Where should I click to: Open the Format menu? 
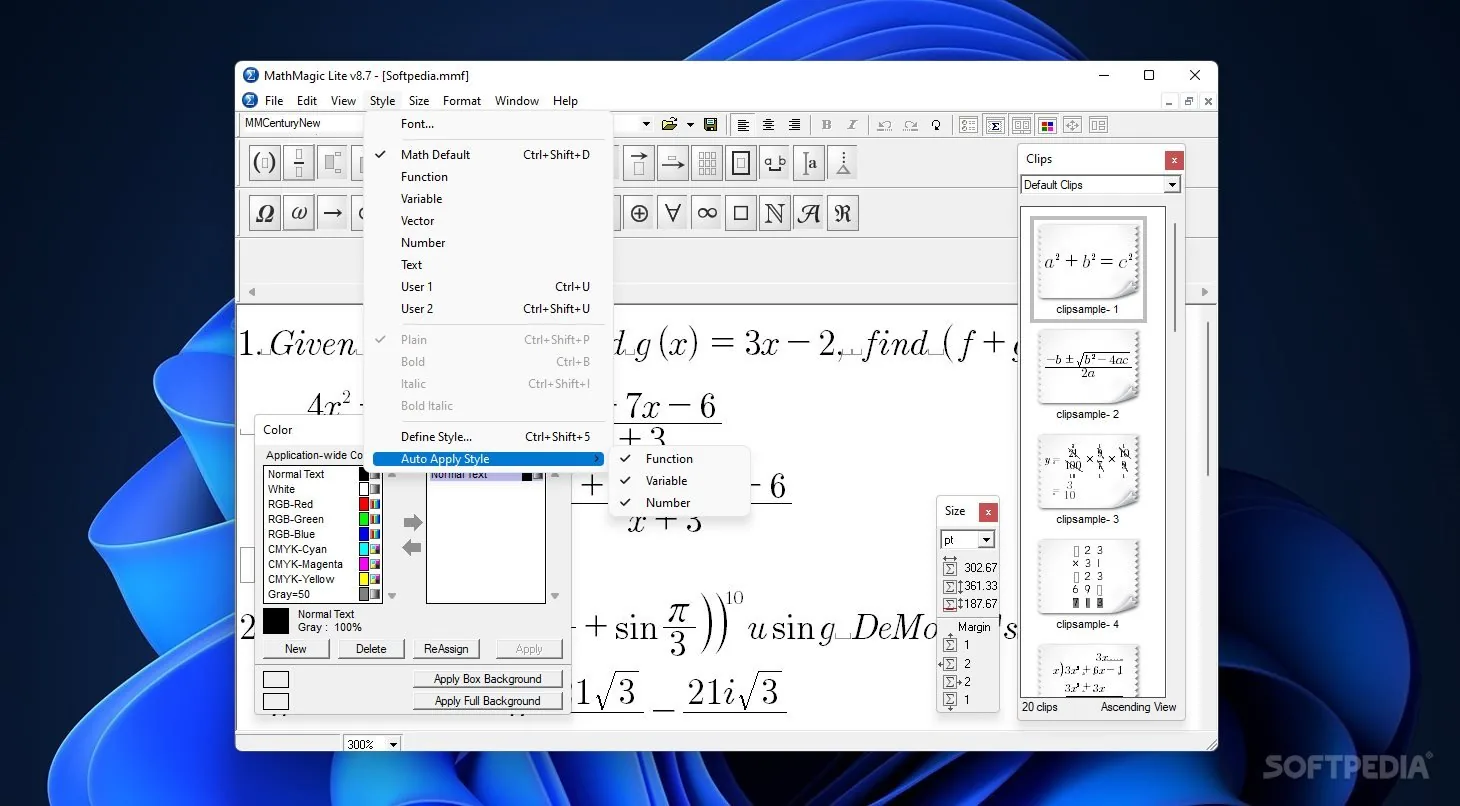[x=462, y=101]
